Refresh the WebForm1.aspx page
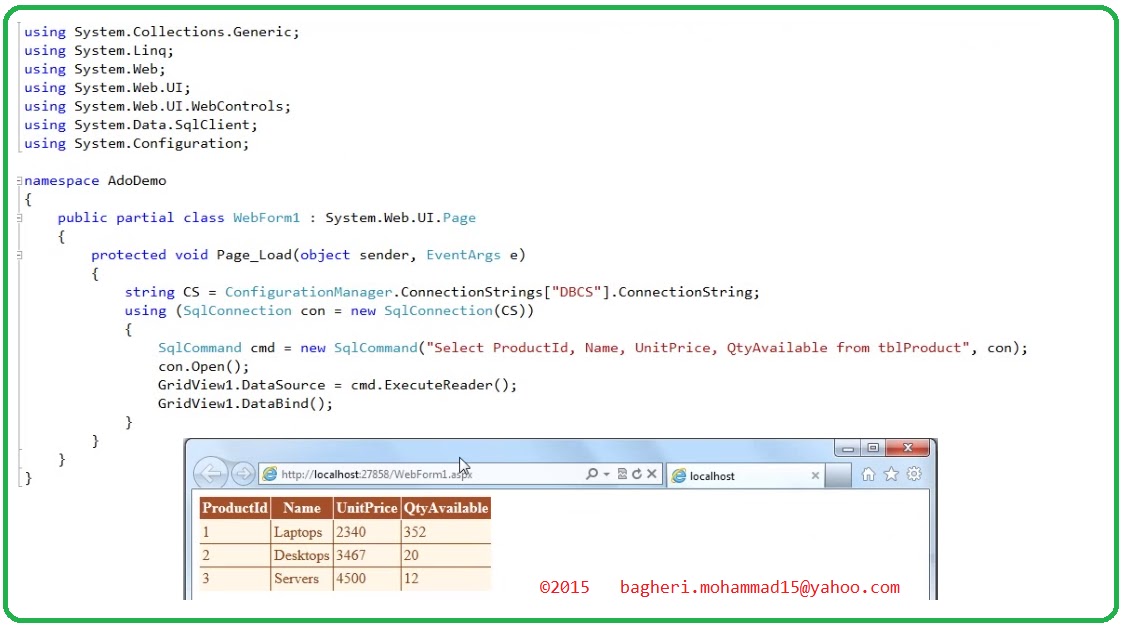Screen dimensions: 1127x628 coord(637,474)
